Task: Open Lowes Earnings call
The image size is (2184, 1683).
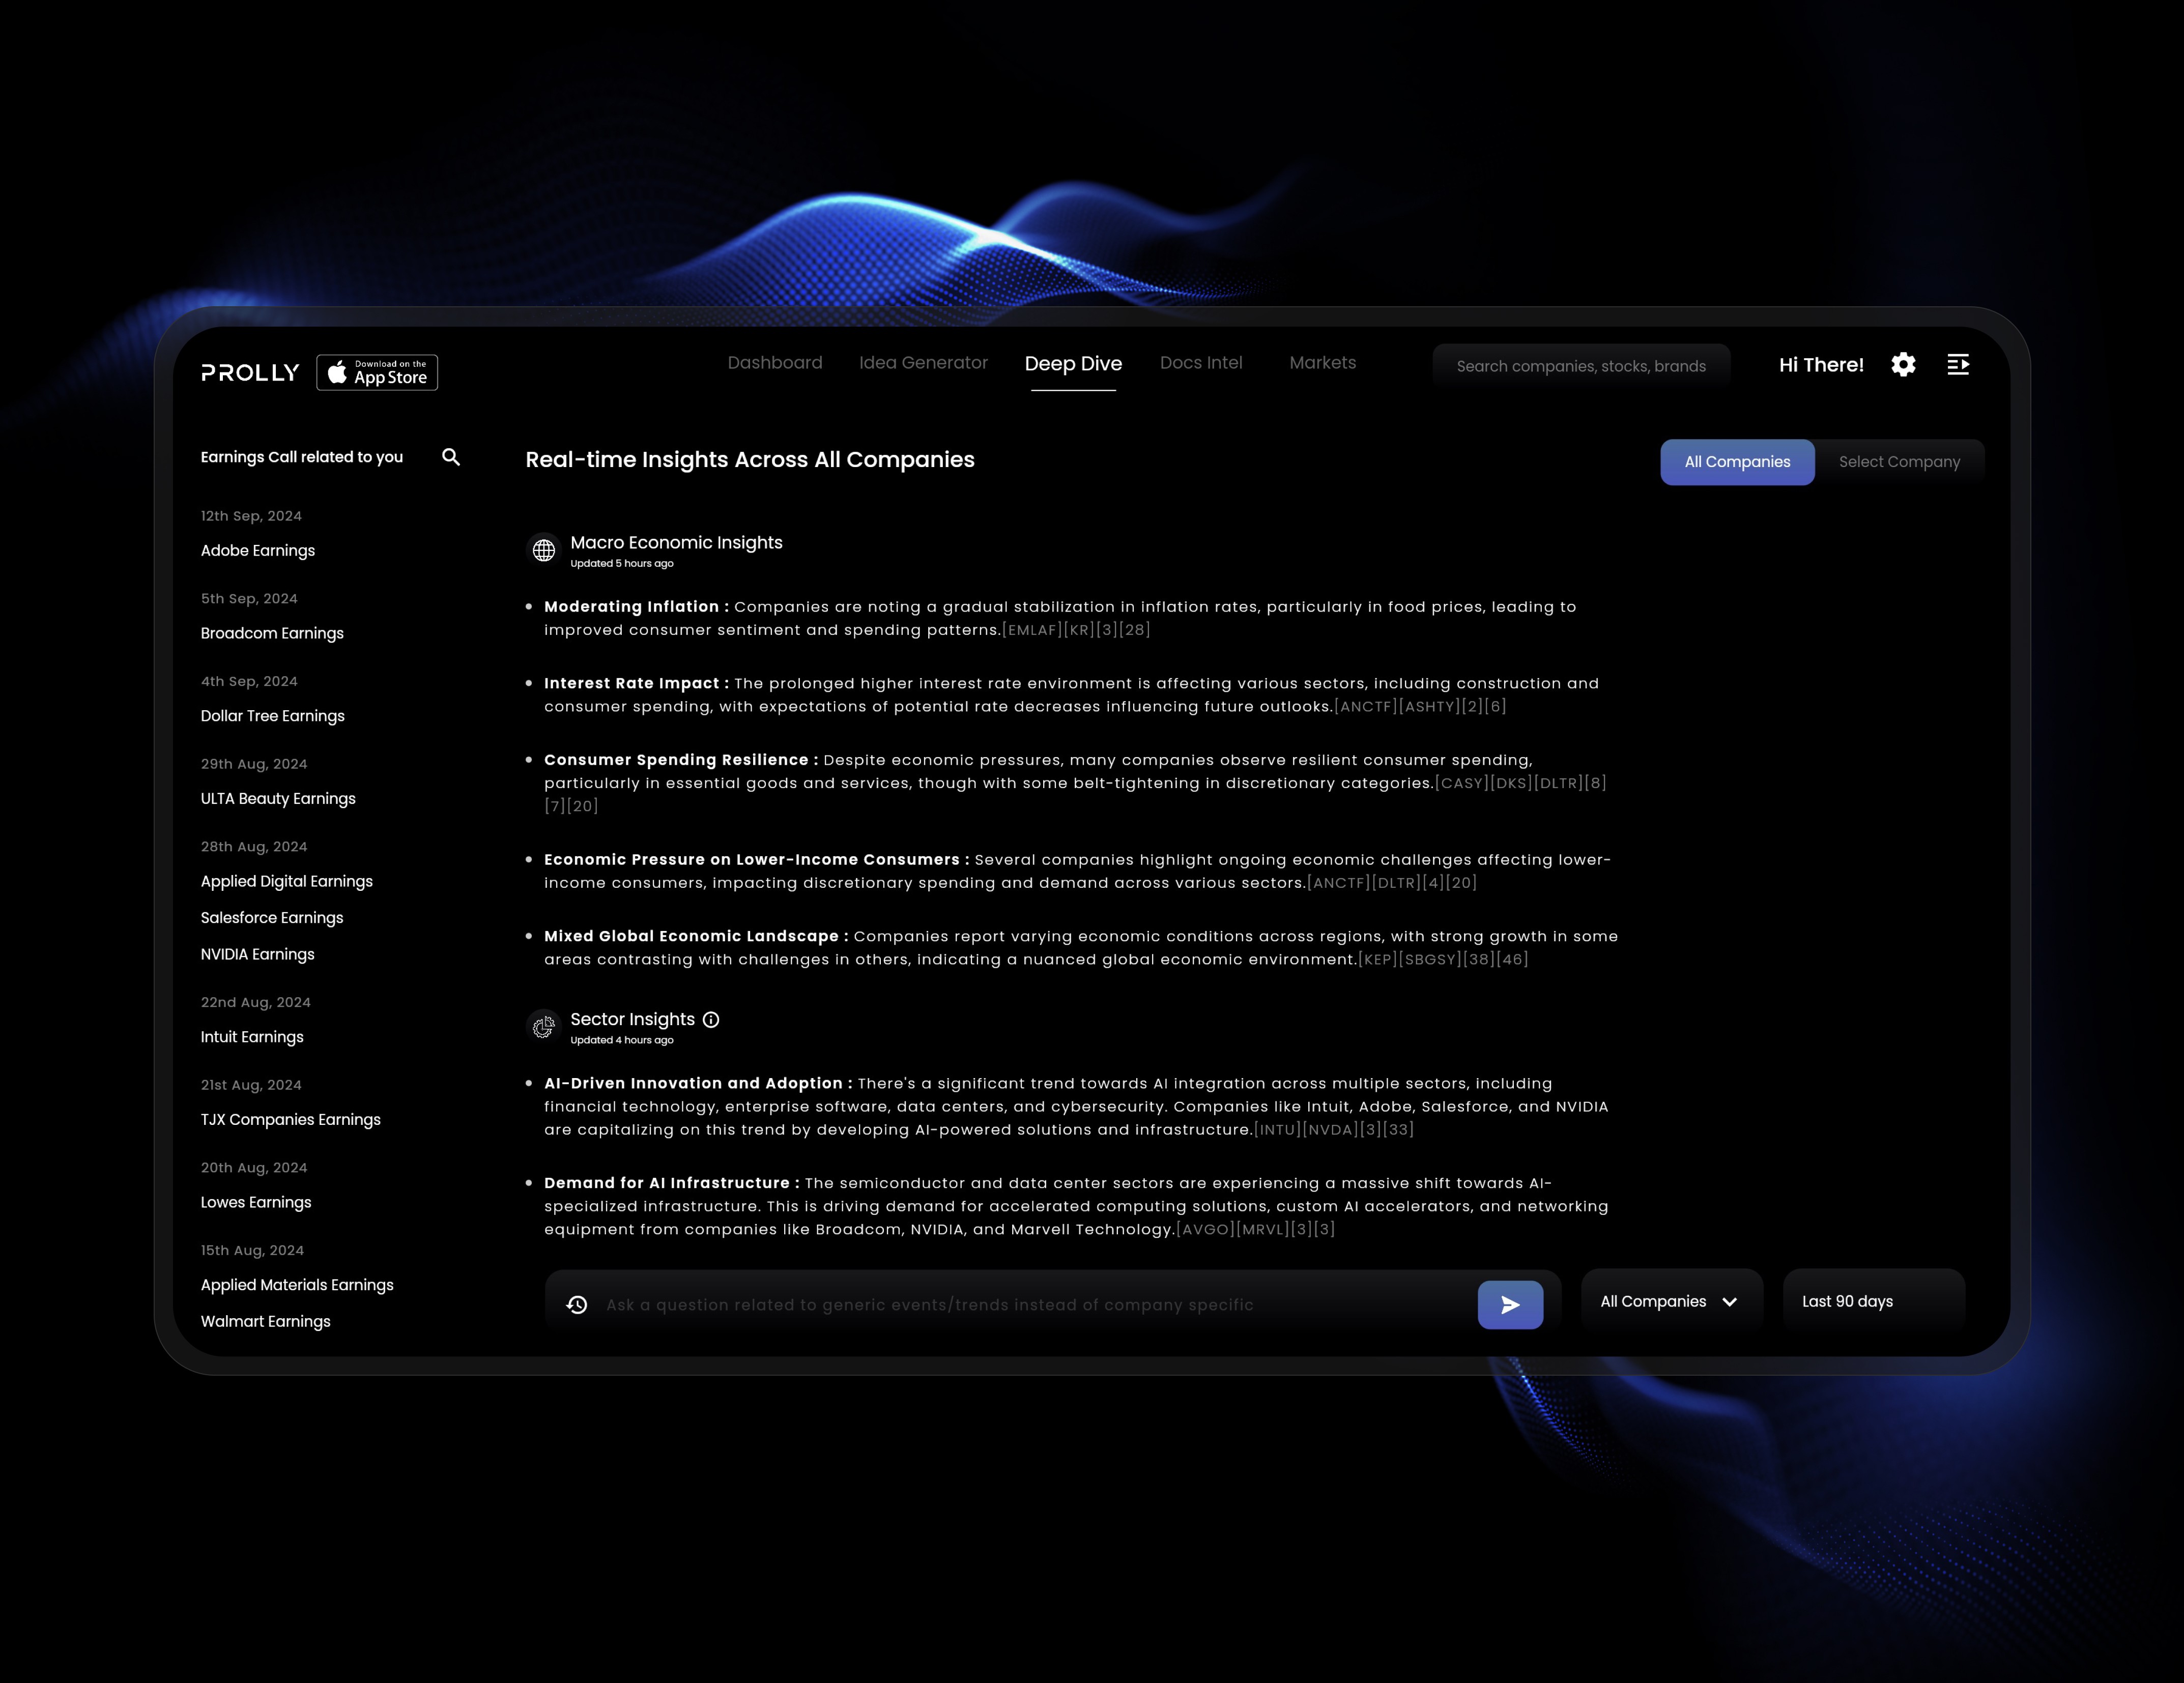Action: (256, 1202)
